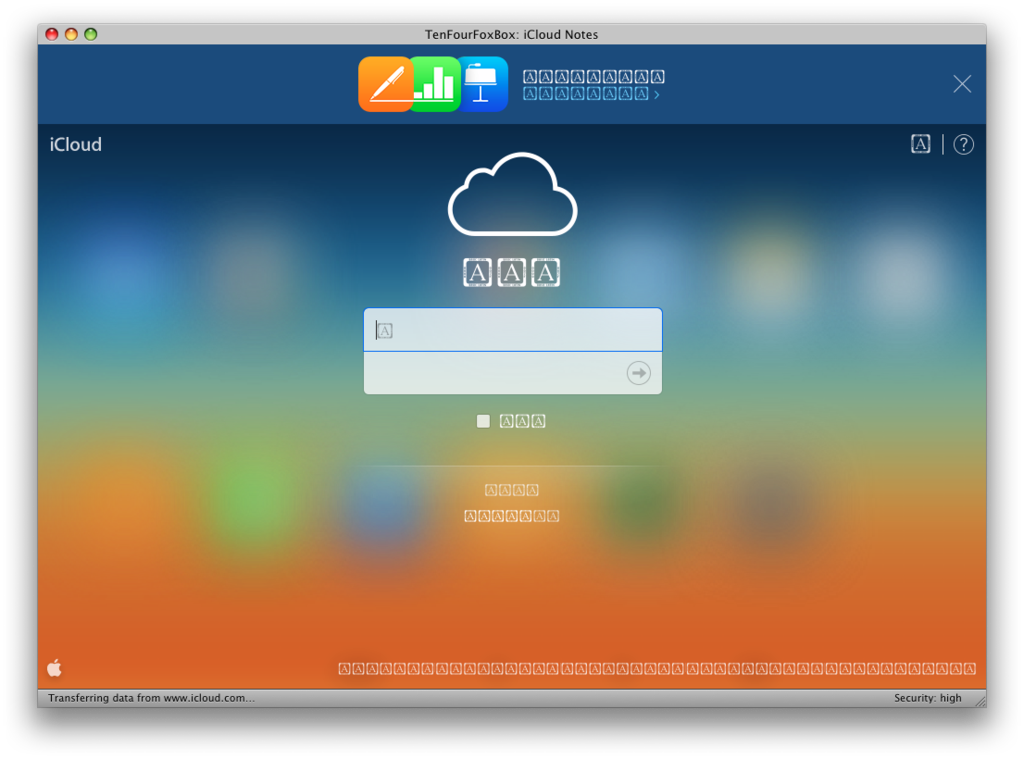Click the red window close button

(52, 34)
